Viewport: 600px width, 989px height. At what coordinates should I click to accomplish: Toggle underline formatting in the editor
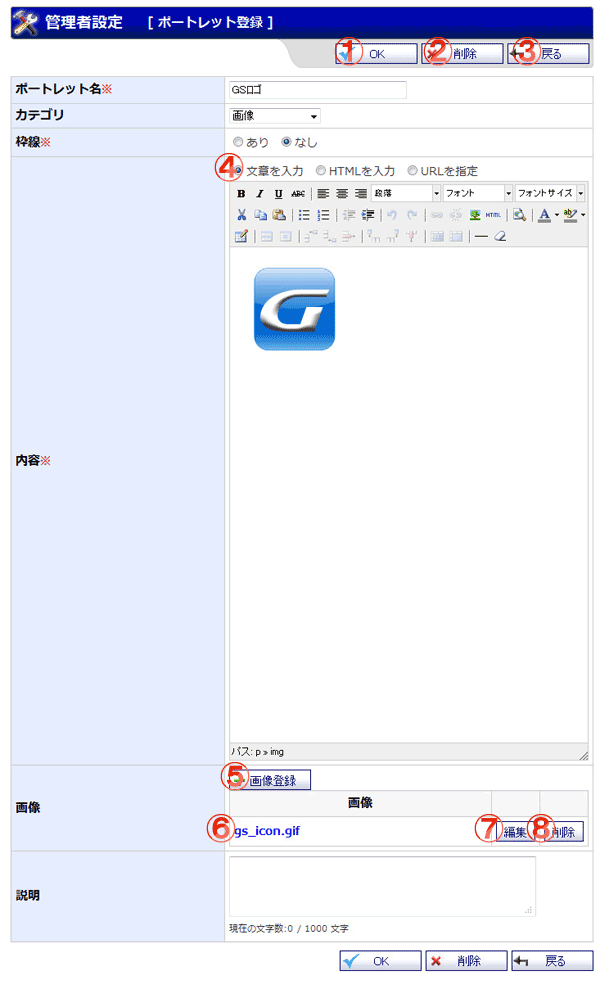pyautogui.click(x=278, y=194)
